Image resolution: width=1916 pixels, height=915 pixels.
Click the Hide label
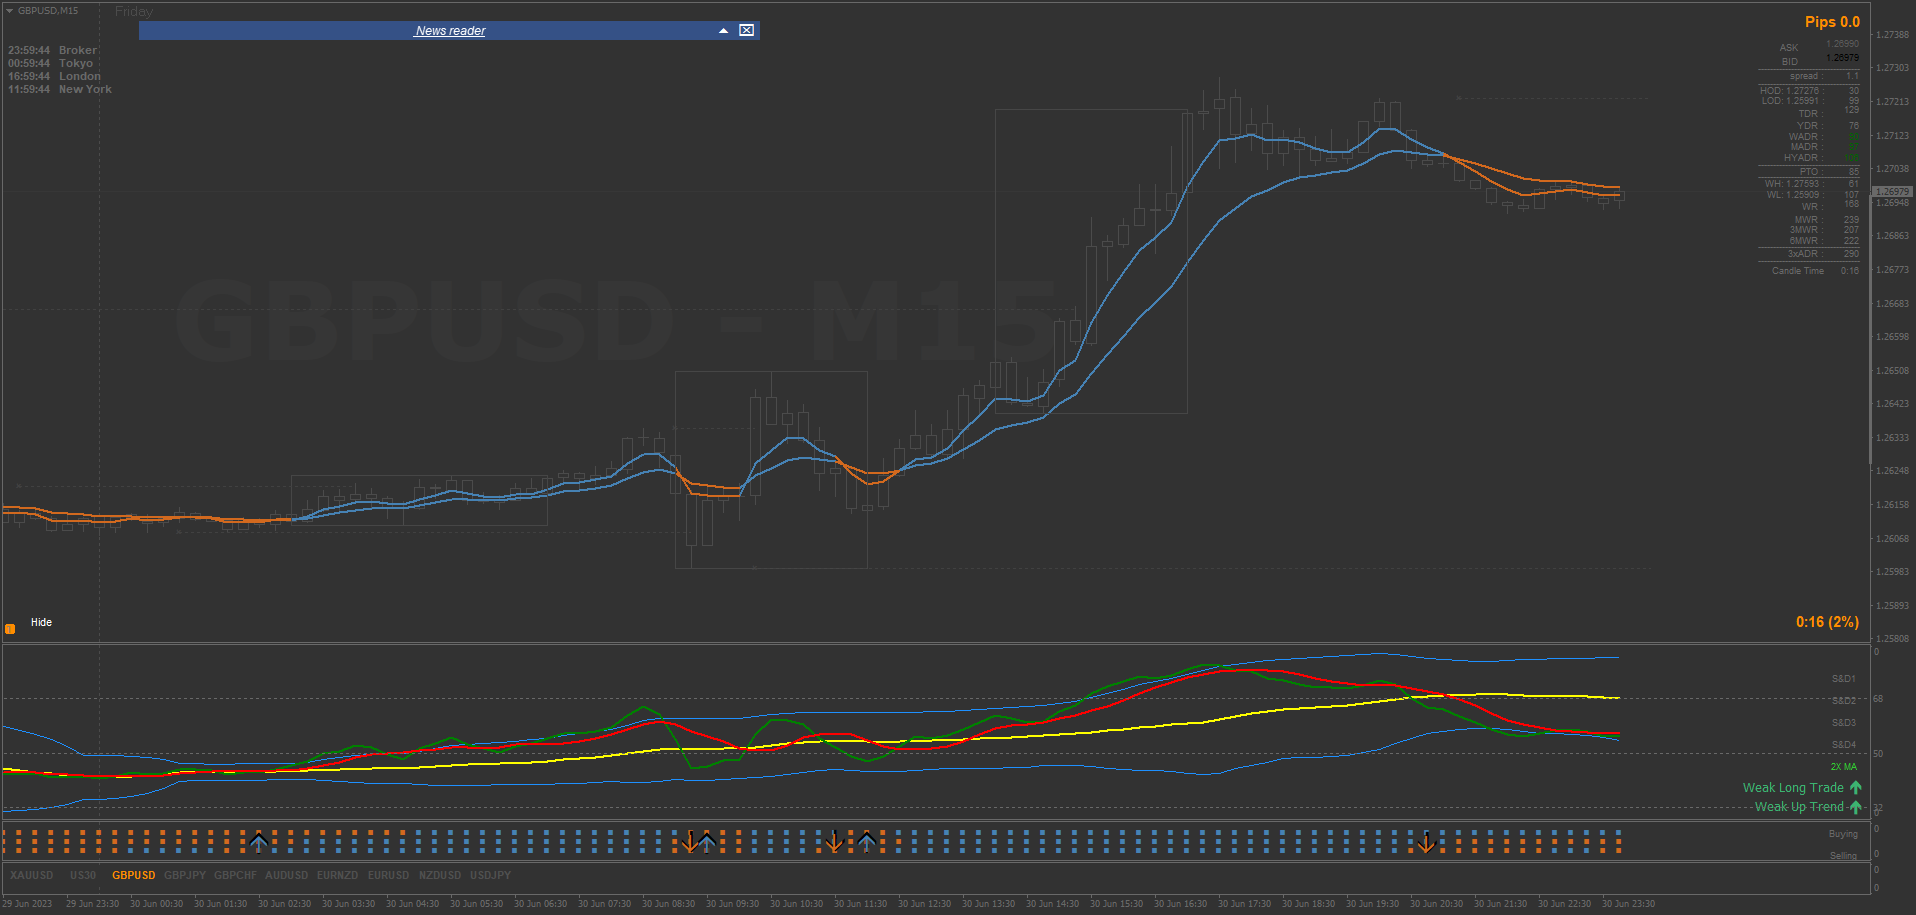41,622
